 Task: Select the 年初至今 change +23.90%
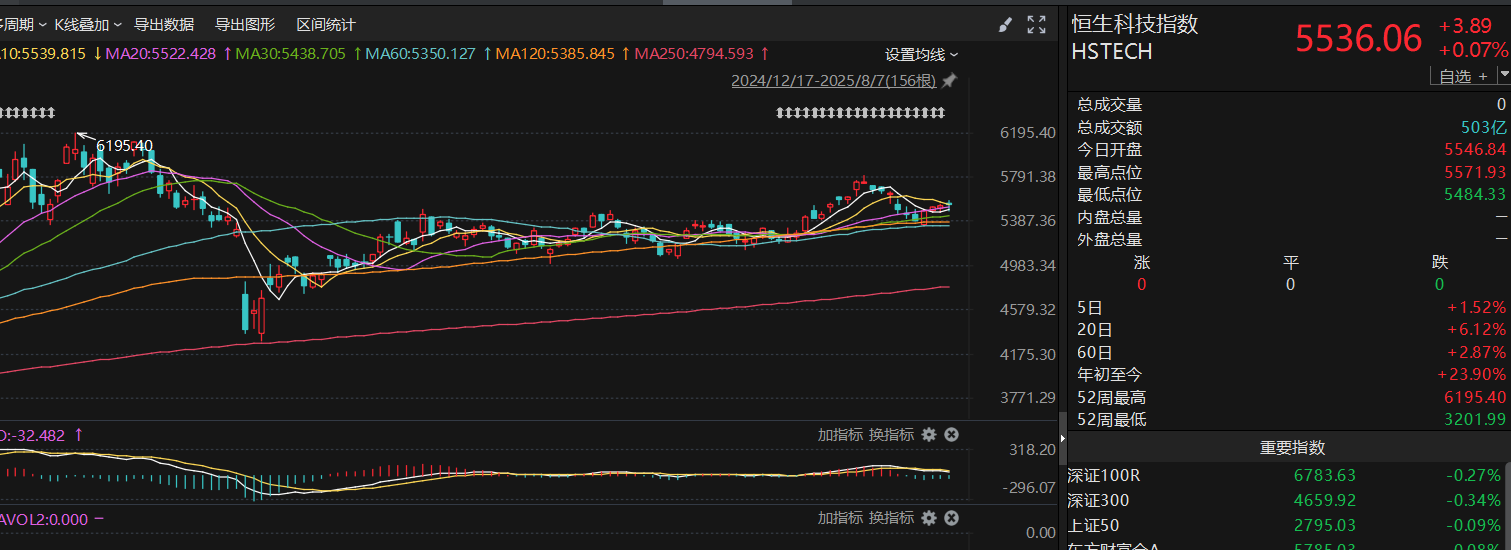[1472, 374]
